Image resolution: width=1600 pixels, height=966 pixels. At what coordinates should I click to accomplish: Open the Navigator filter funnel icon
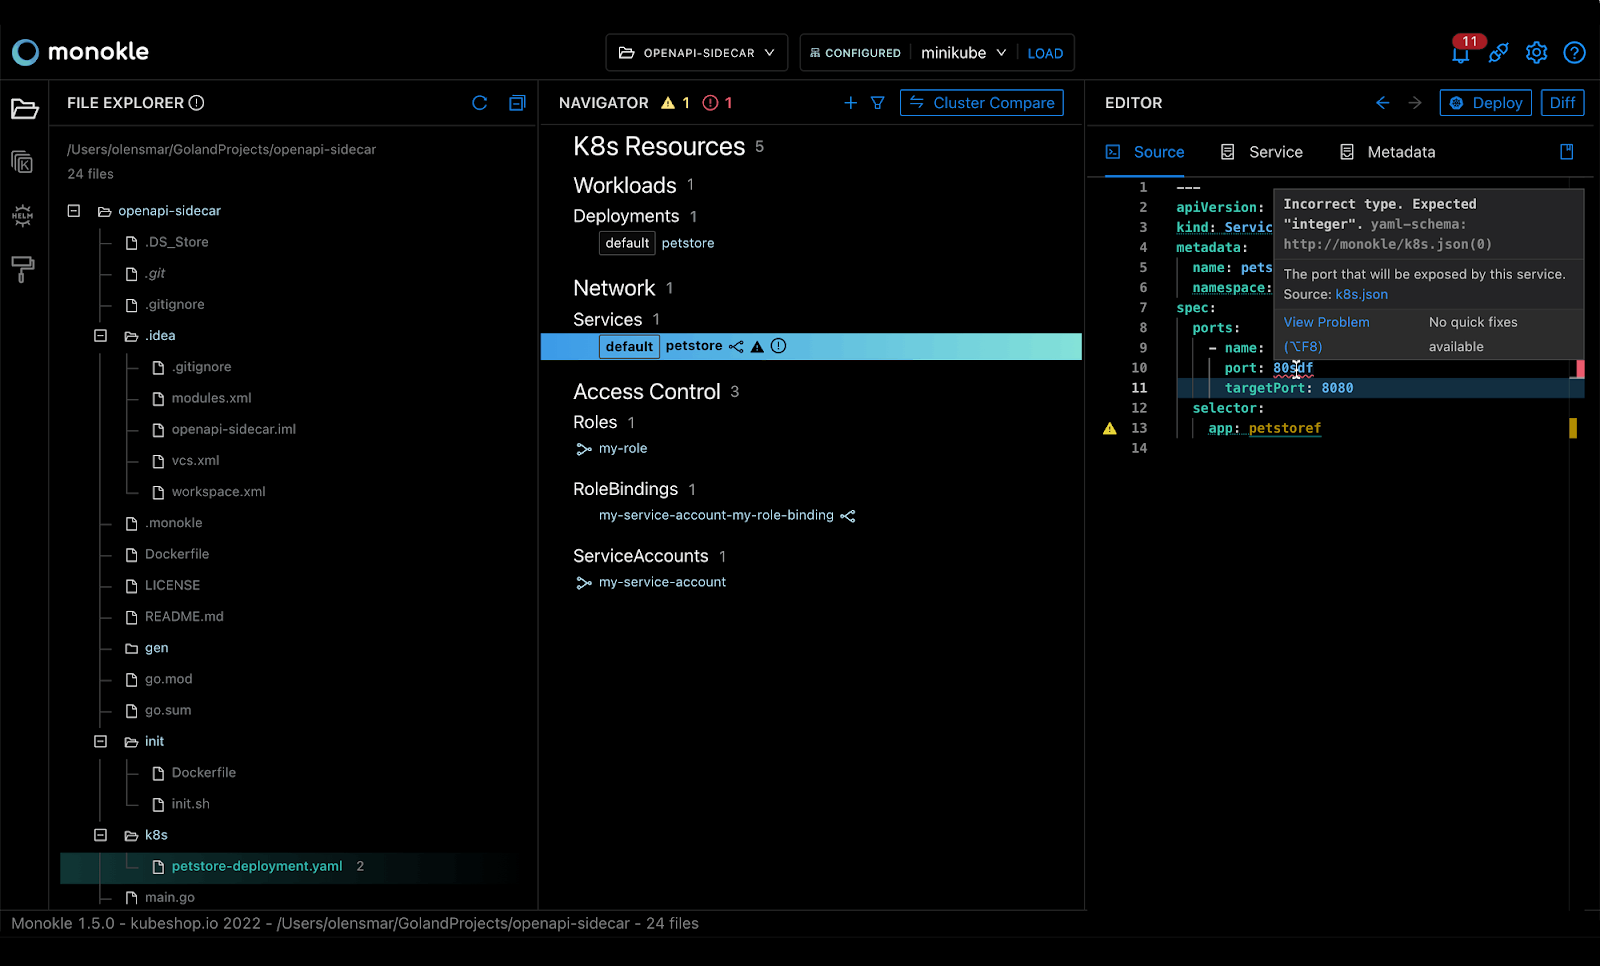(x=878, y=103)
